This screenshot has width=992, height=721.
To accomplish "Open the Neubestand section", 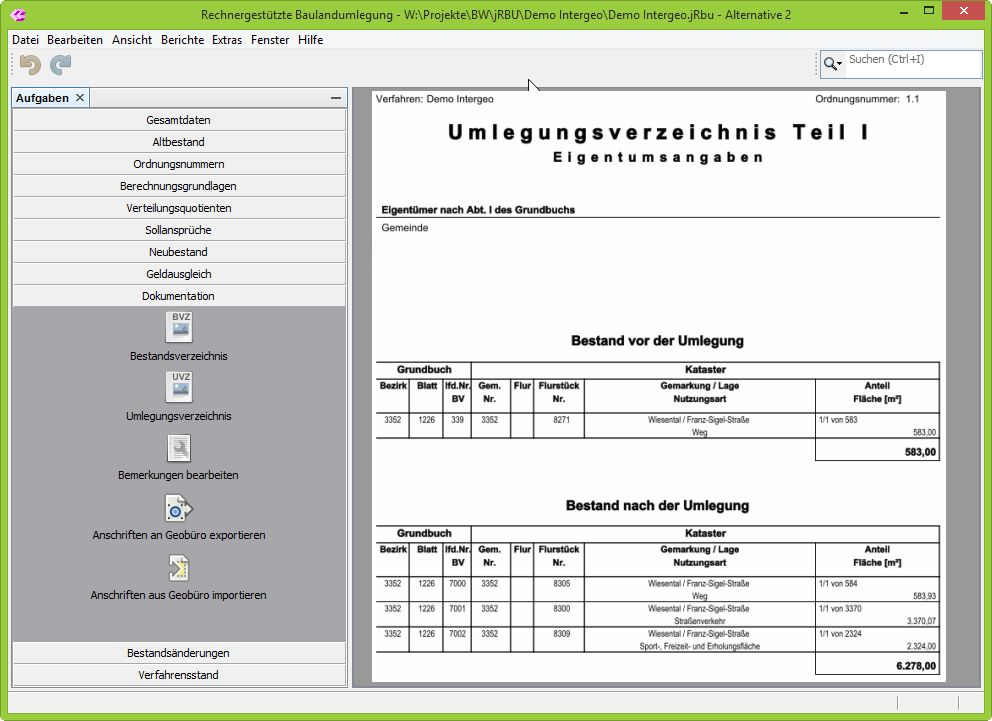I will point(177,251).
